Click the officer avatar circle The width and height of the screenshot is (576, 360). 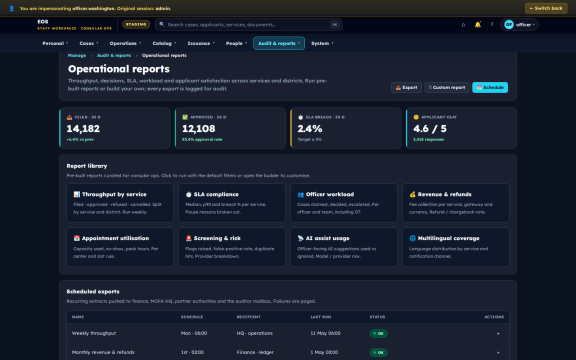pos(509,25)
